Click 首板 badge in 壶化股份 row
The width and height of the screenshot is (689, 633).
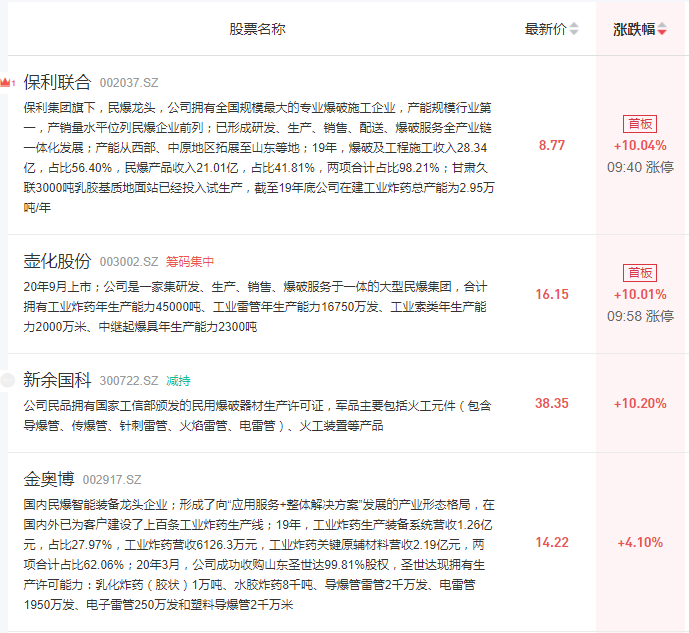(x=640, y=273)
